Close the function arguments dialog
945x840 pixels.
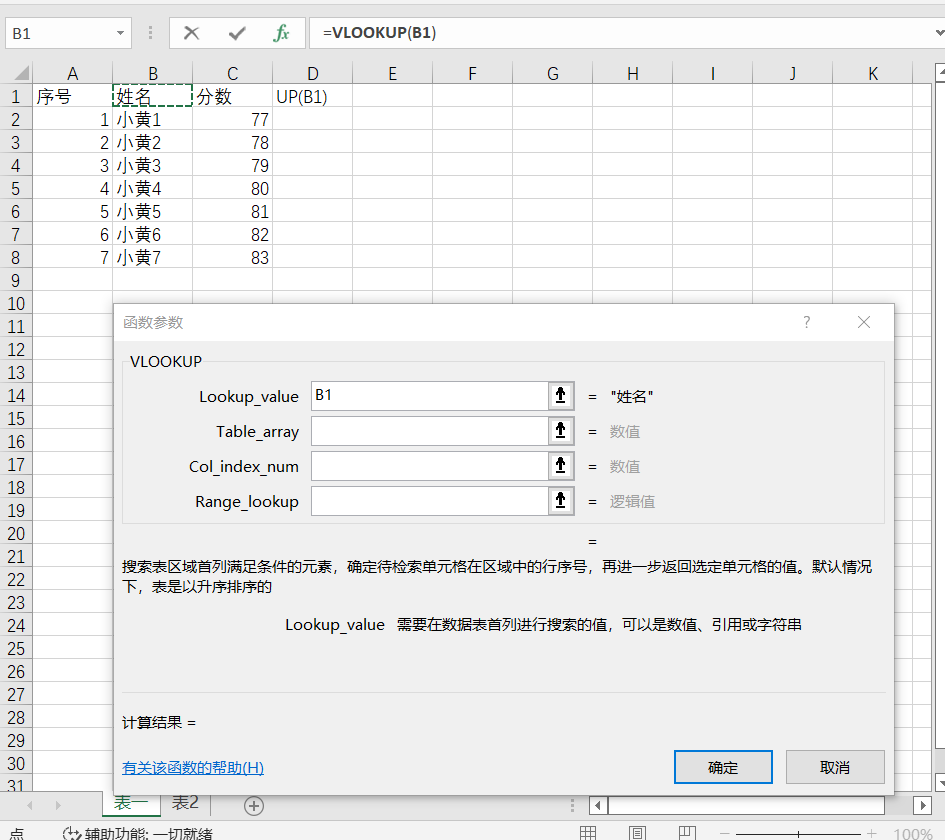864,322
